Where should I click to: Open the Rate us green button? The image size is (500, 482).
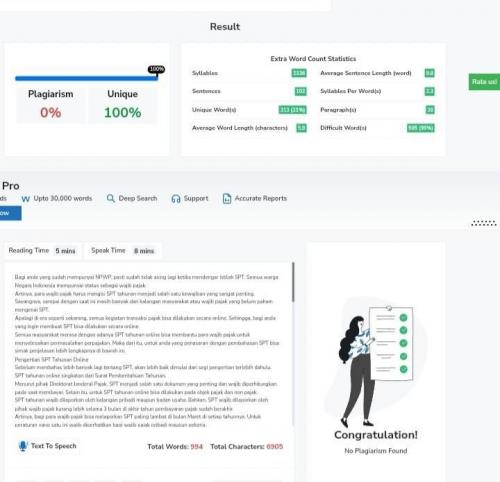(484, 82)
